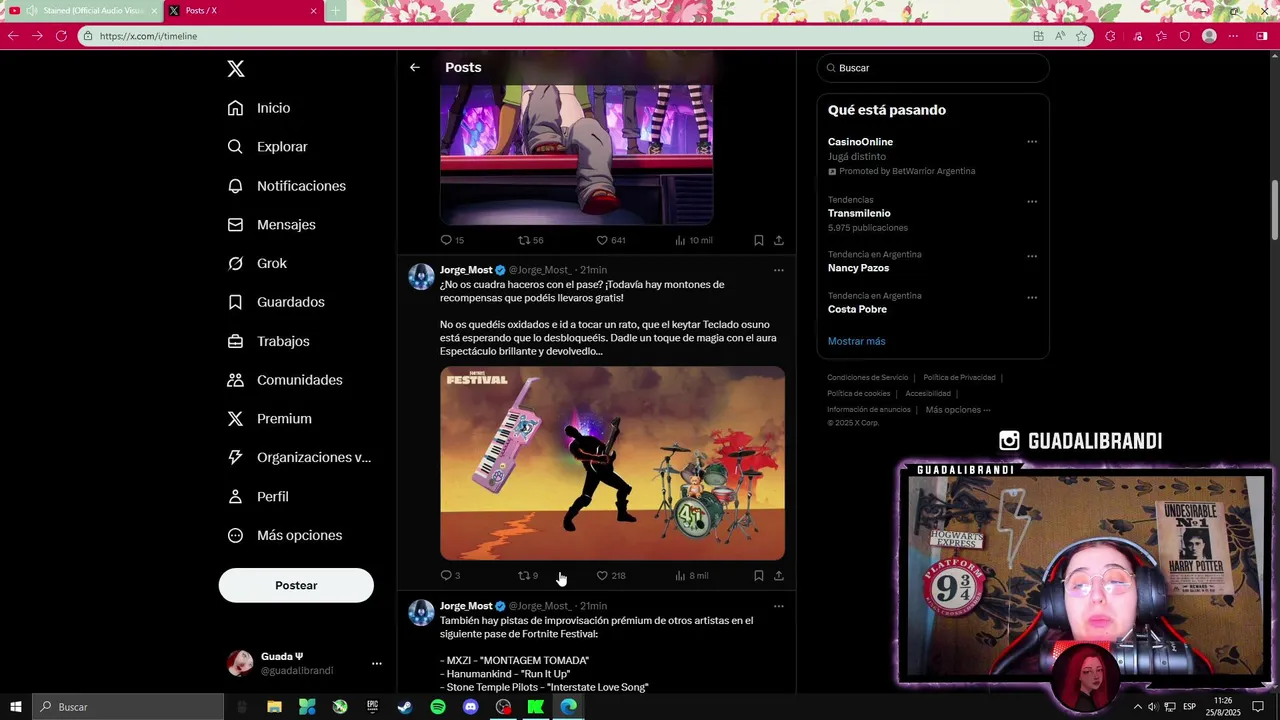Screen dimensions: 1280x720
Task: Open the Fortnite Festival image in the post
Action: click(612, 463)
